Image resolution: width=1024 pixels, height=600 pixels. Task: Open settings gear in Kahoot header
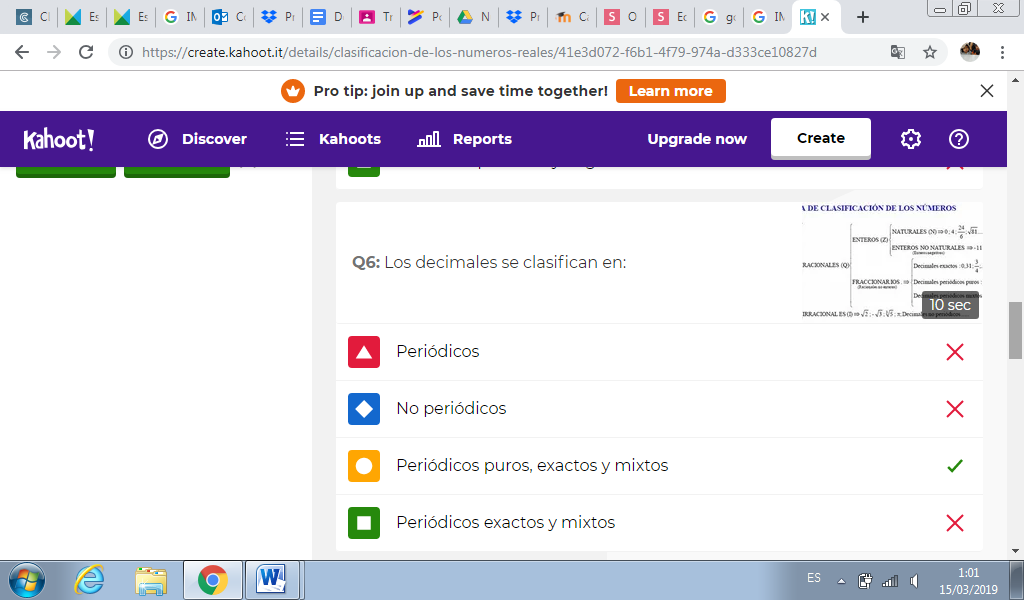point(910,138)
